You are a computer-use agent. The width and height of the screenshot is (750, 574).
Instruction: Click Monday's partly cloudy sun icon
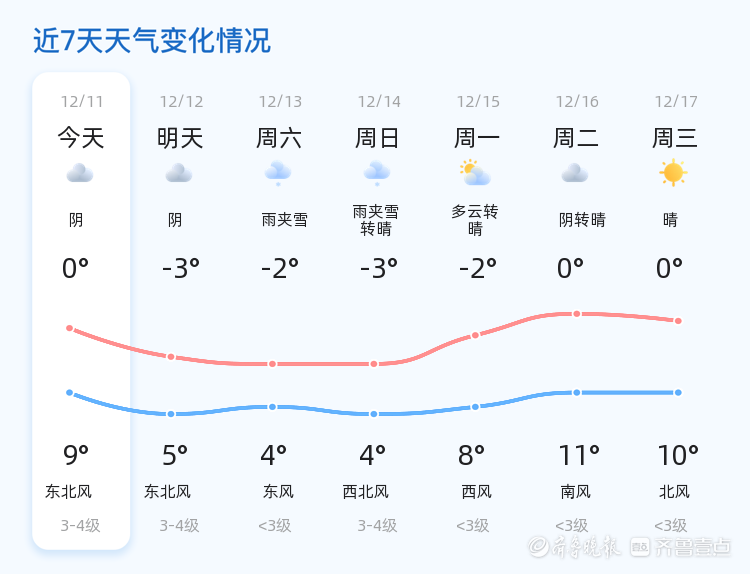tap(475, 174)
